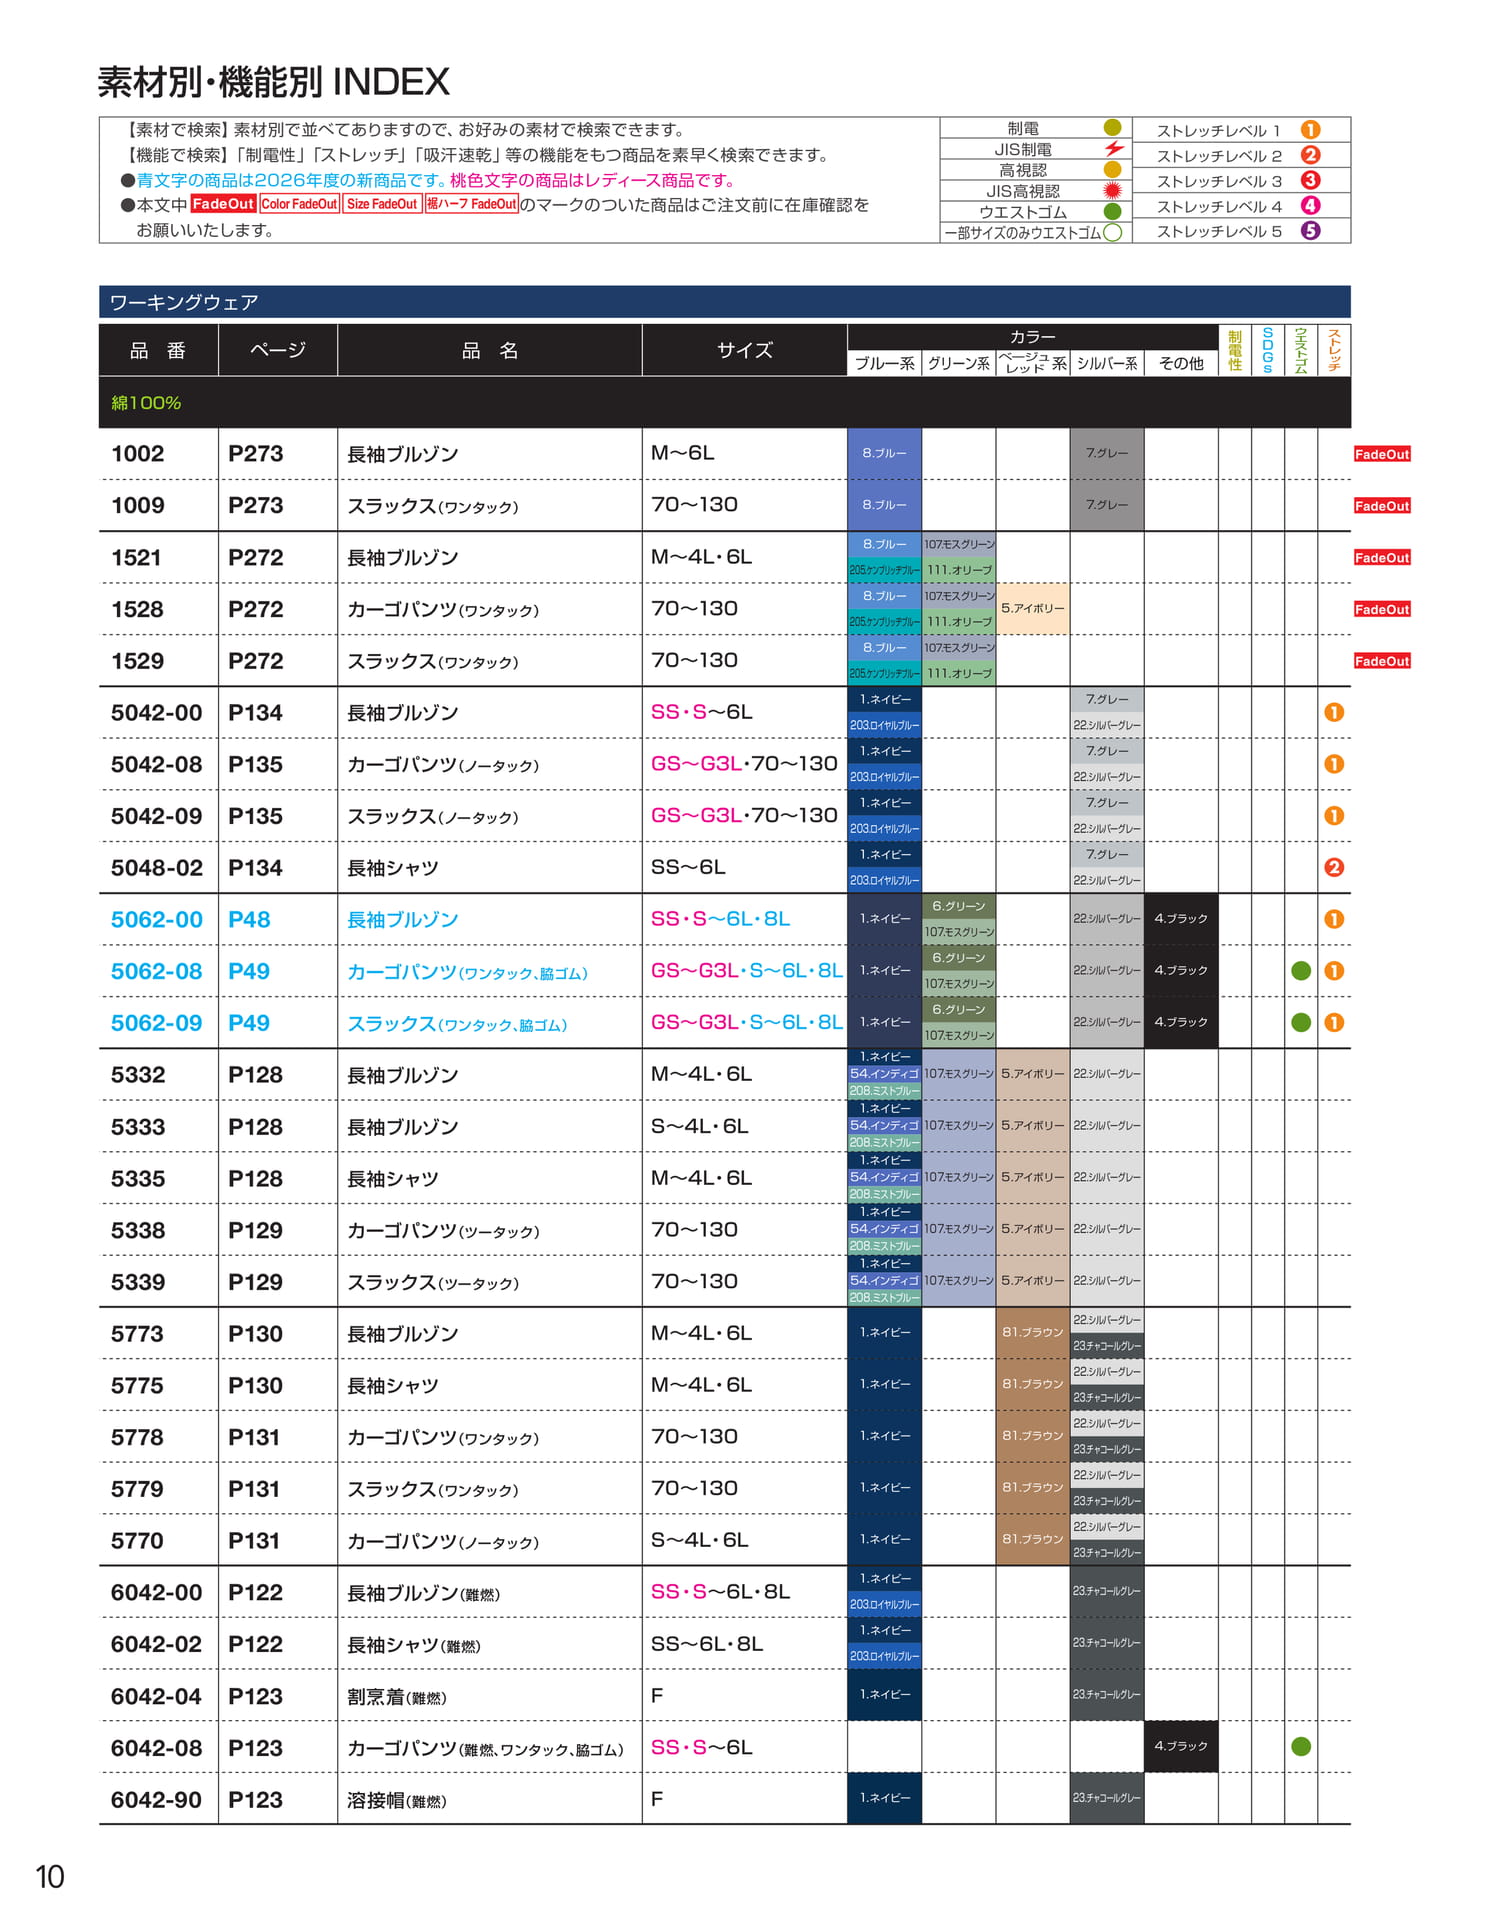The image size is (1490, 1920).
Task: Click the 高視認 yellow dot legend icon
Action: [x=1112, y=170]
